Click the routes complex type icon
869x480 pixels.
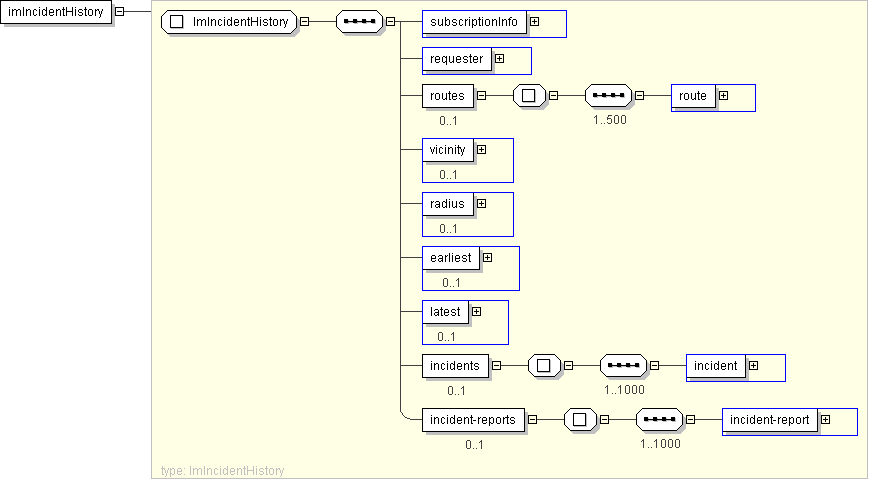coord(529,97)
